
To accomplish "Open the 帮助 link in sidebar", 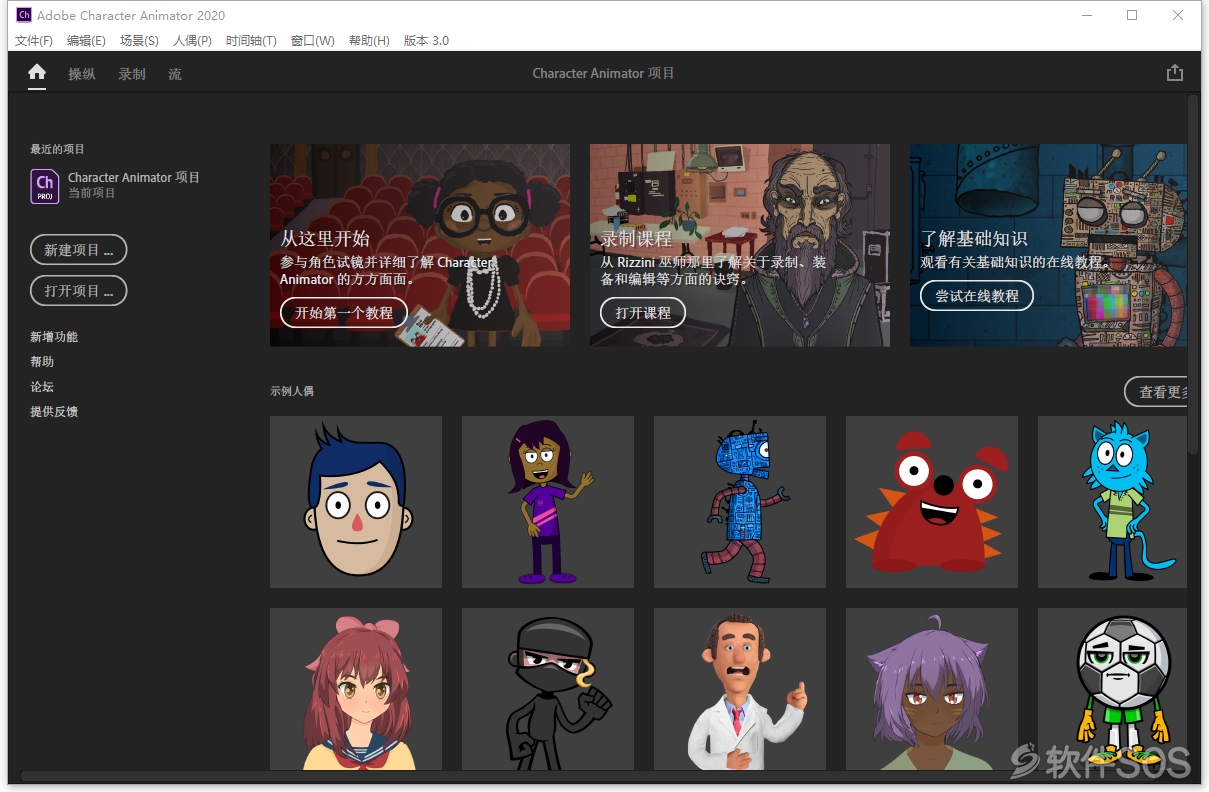I will [x=42, y=362].
